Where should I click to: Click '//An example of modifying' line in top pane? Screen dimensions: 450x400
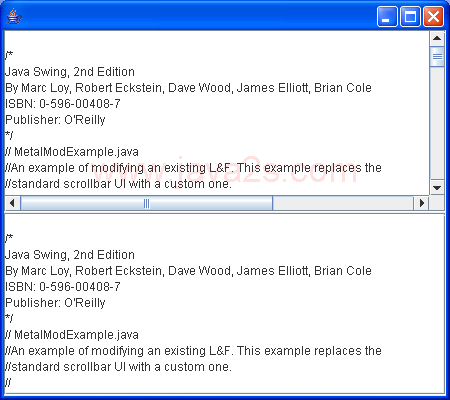[193, 168]
